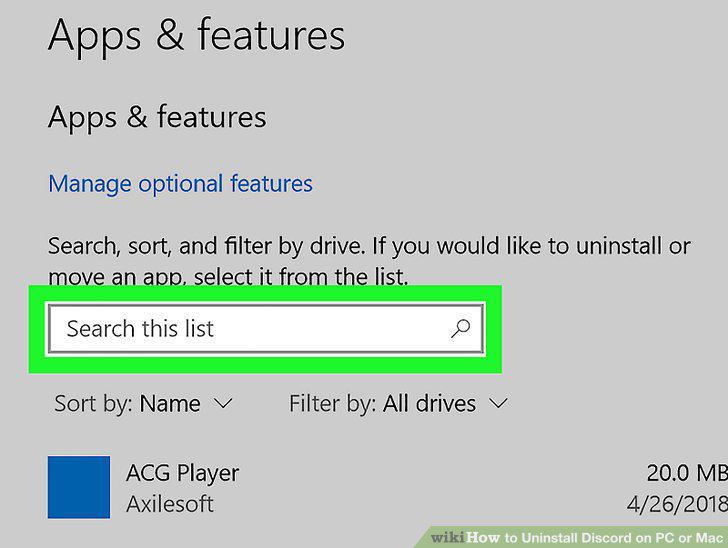Select the blue ACG Player app icon
728x548 pixels.
coord(79,487)
